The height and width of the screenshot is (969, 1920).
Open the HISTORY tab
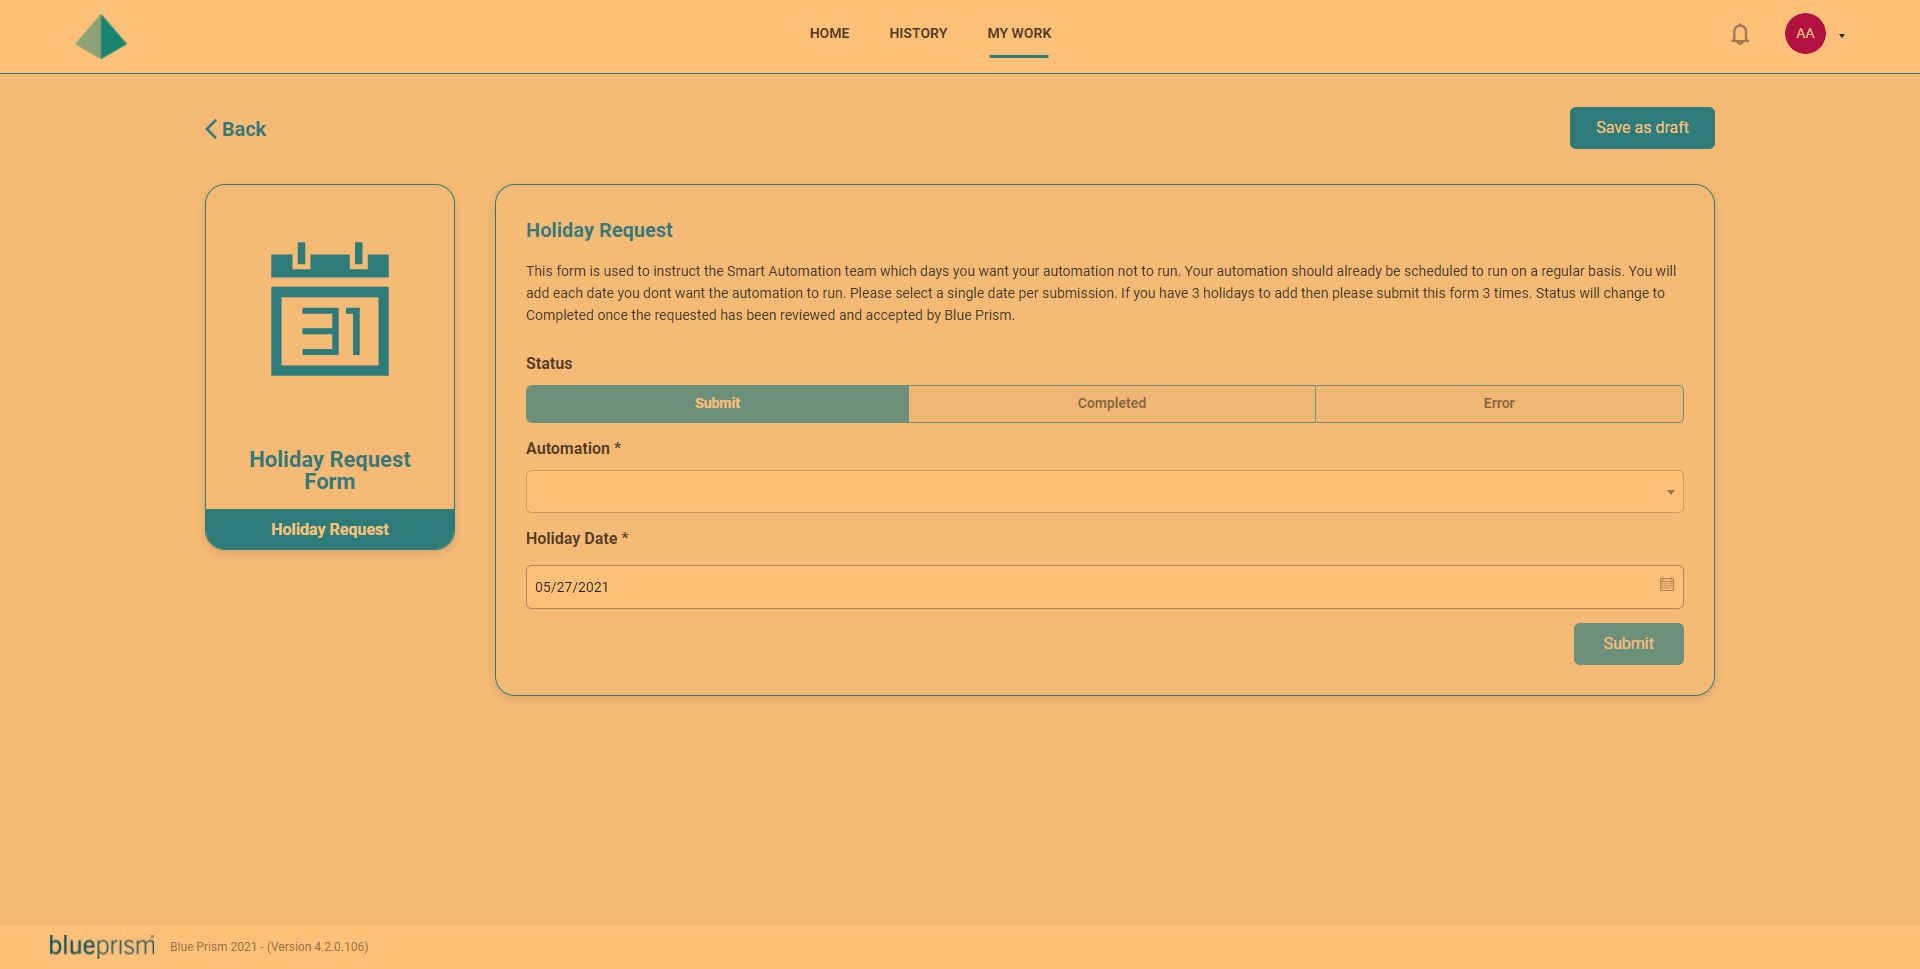coord(918,33)
